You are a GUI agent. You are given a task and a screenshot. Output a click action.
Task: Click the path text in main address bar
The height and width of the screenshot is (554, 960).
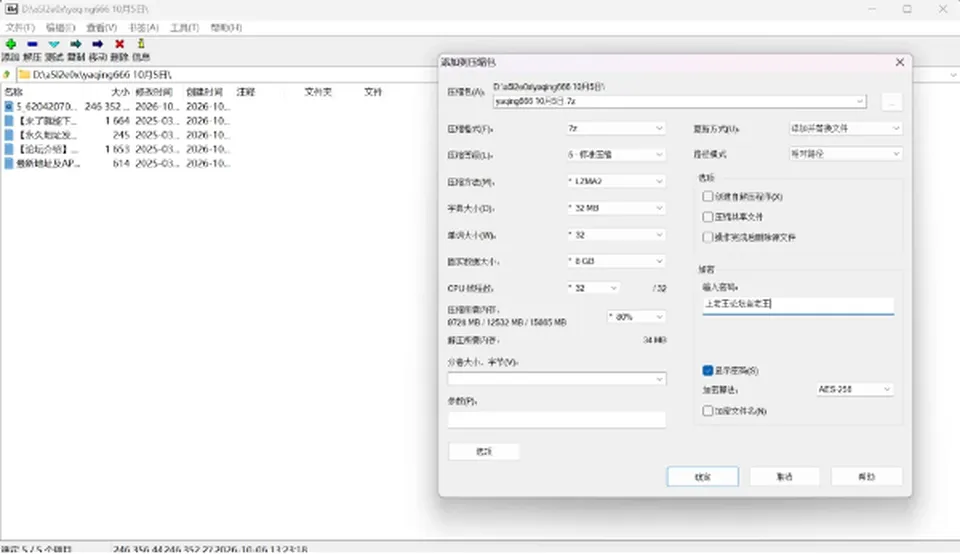coord(102,75)
